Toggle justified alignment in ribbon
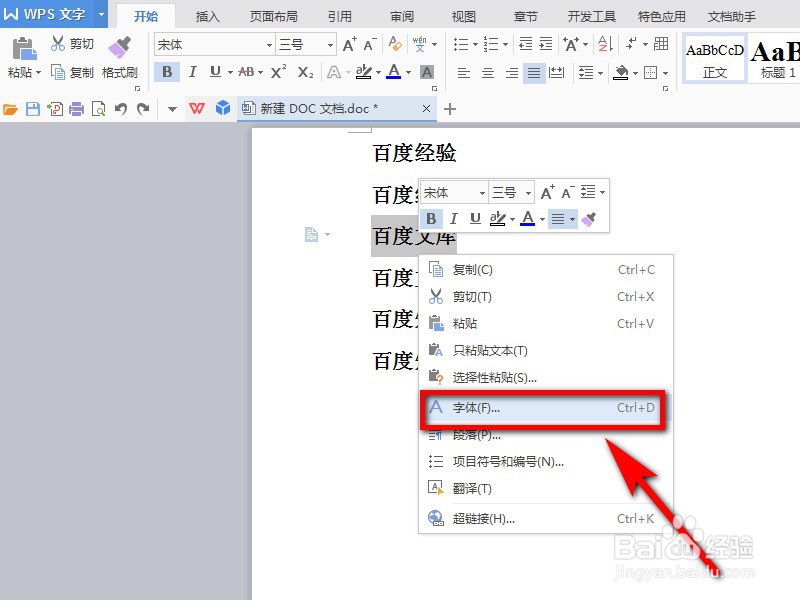This screenshot has width=800, height=600. coord(534,73)
